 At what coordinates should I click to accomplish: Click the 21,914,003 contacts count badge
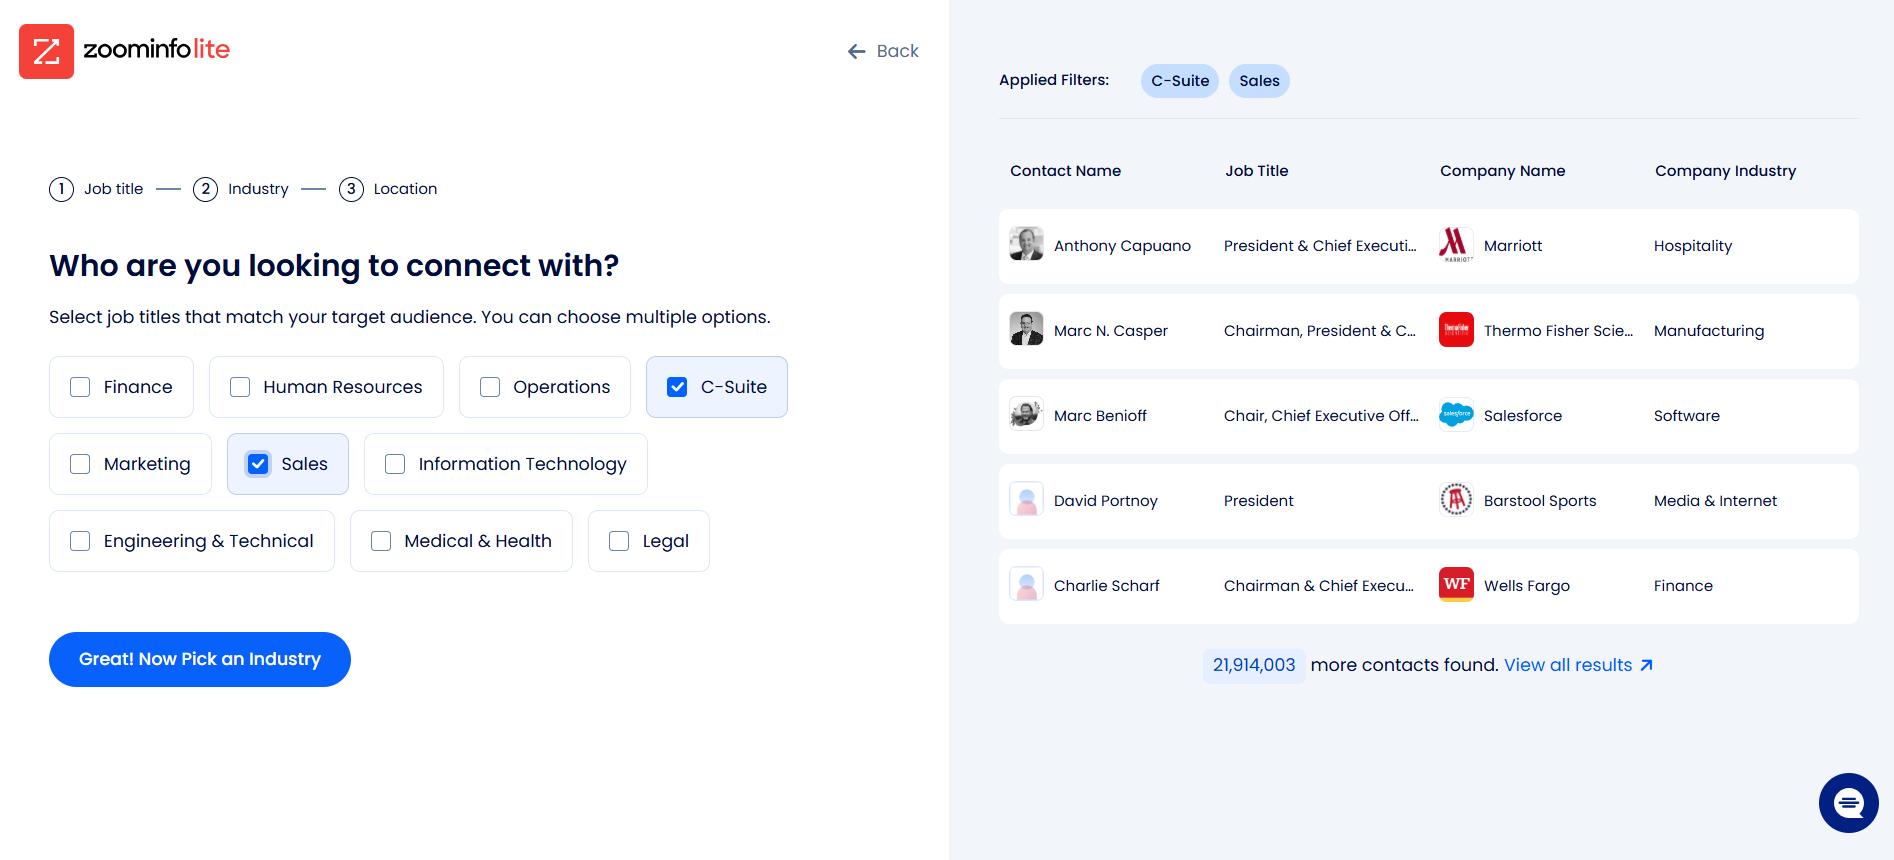1254,665
